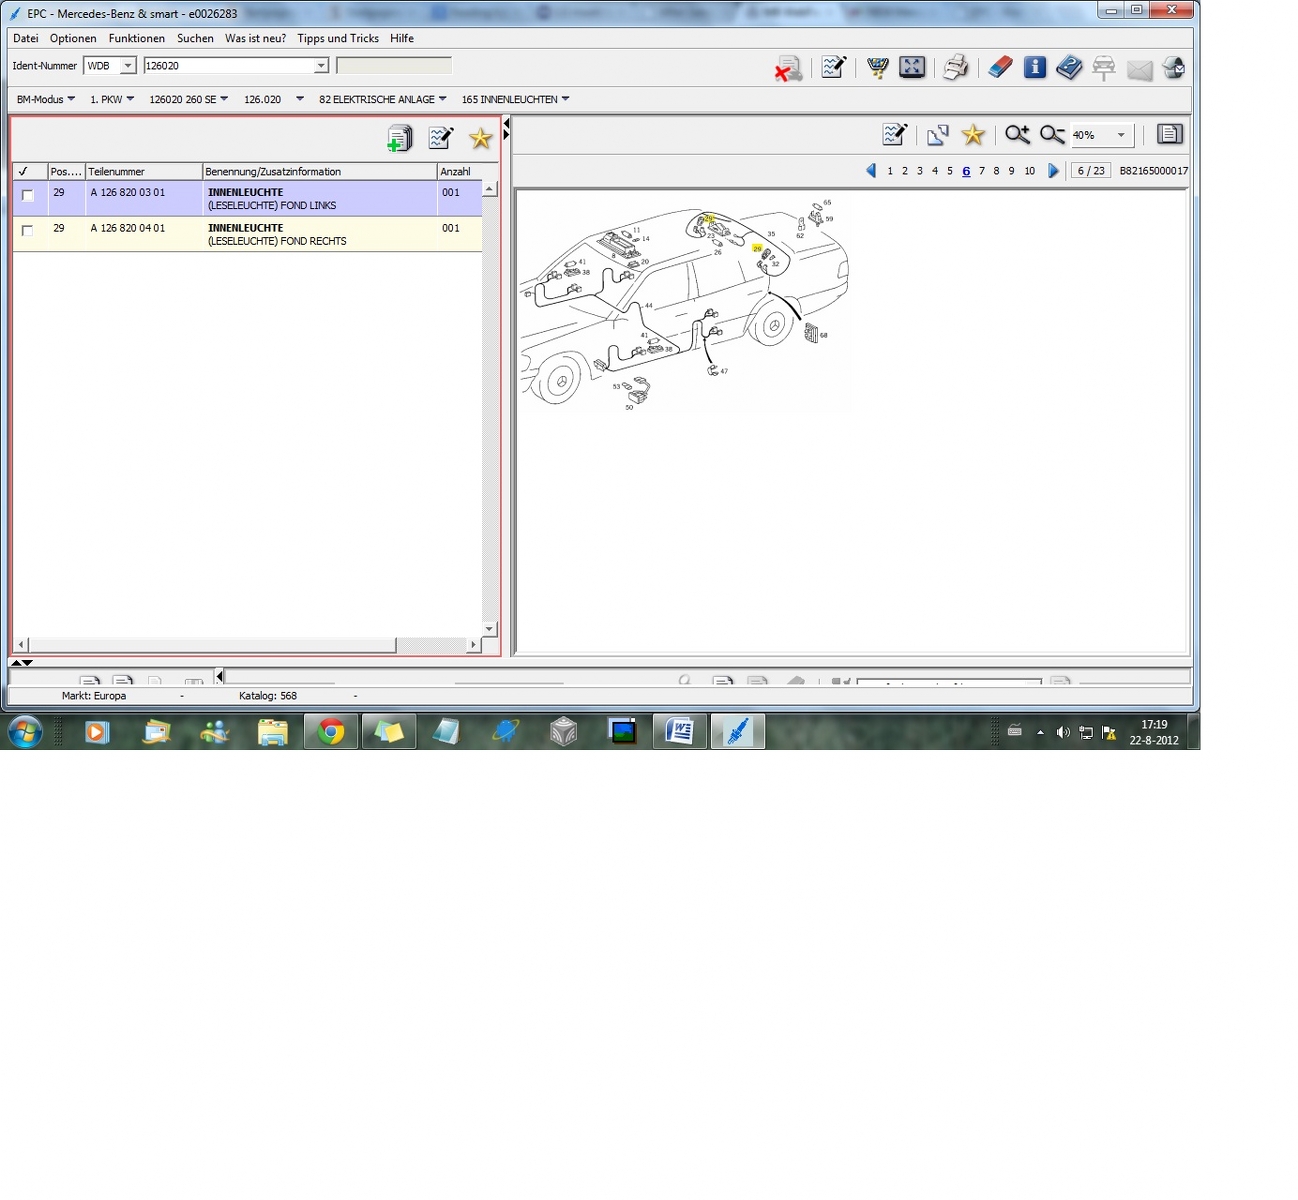
Task: Go to picture page 5
Action: coord(950,171)
